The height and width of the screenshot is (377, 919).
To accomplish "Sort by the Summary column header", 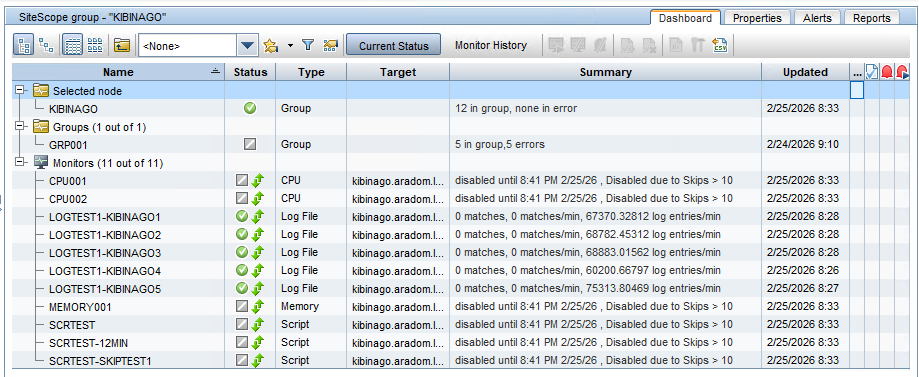I will click(x=605, y=72).
